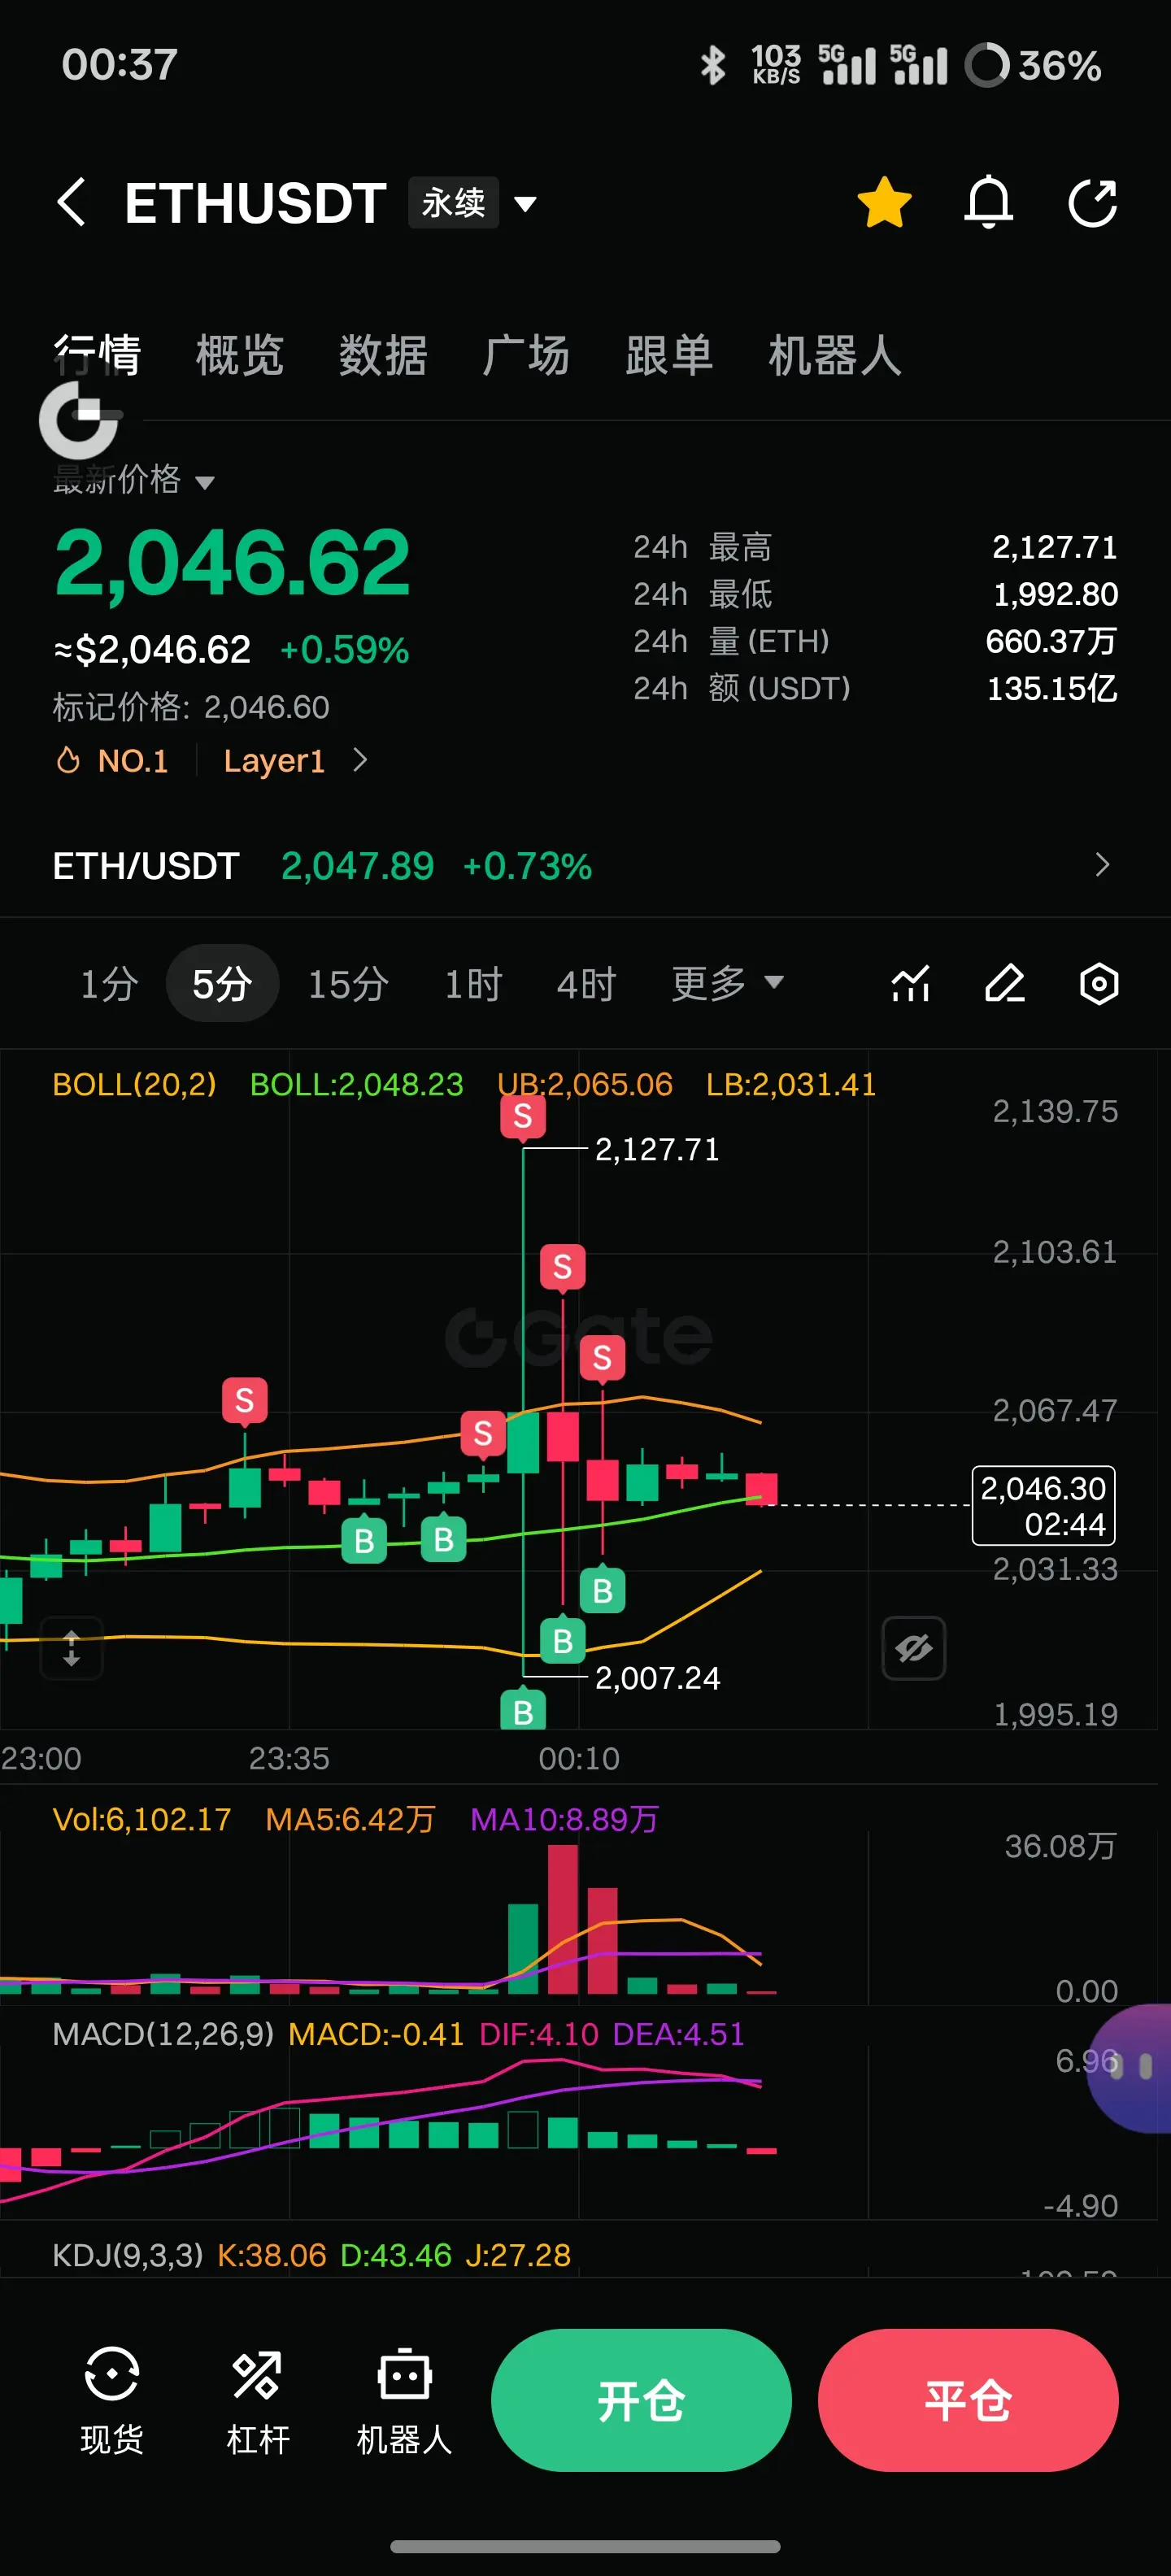Select the 1时 timeframe
This screenshot has width=1171, height=2576.
473,984
